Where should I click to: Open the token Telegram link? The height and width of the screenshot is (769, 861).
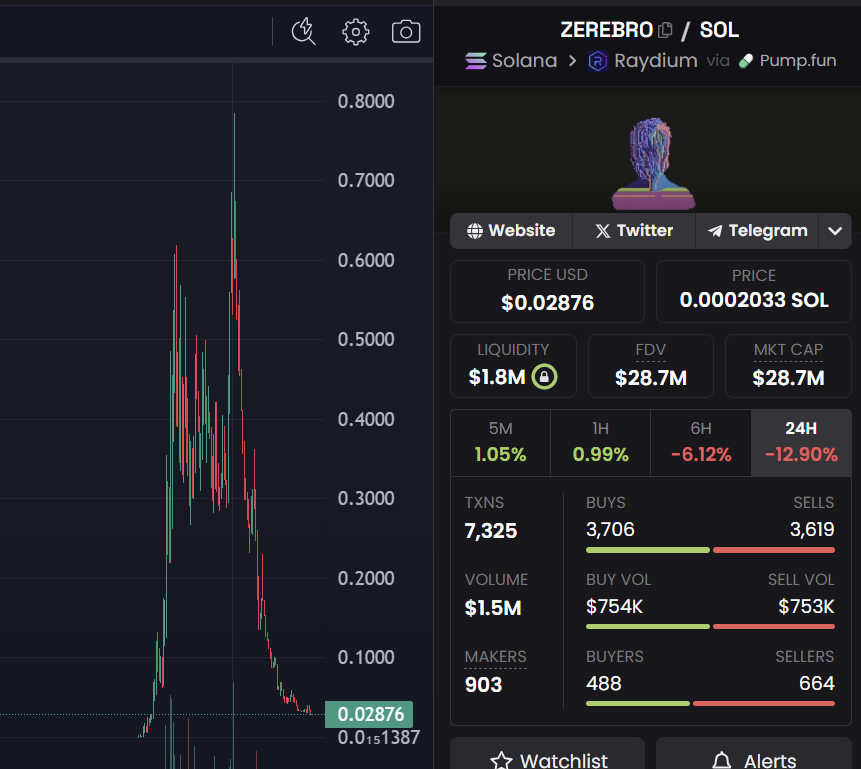click(757, 231)
